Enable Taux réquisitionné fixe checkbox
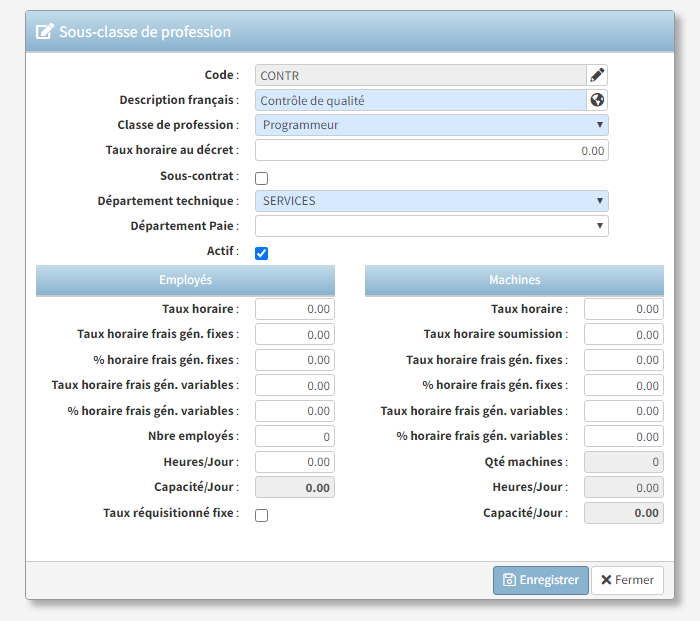The height and width of the screenshot is (621, 700). click(x=262, y=515)
